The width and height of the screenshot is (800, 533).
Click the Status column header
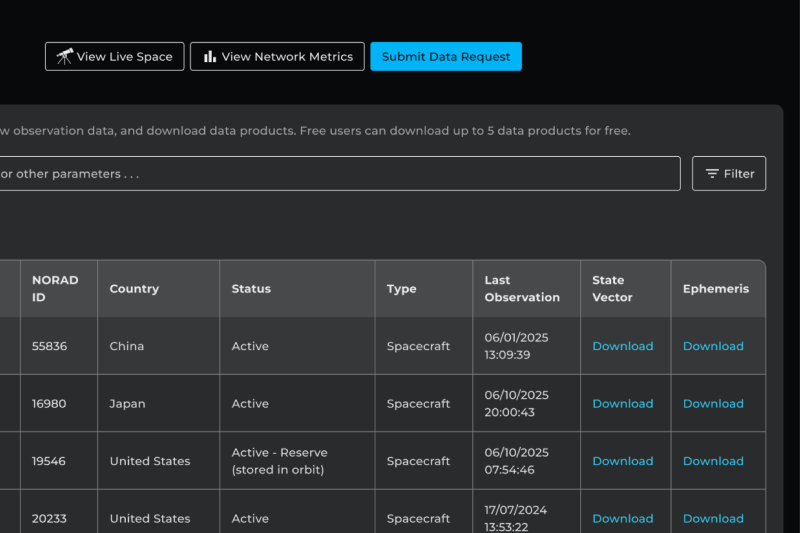pyautogui.click(x=251, y=289)
